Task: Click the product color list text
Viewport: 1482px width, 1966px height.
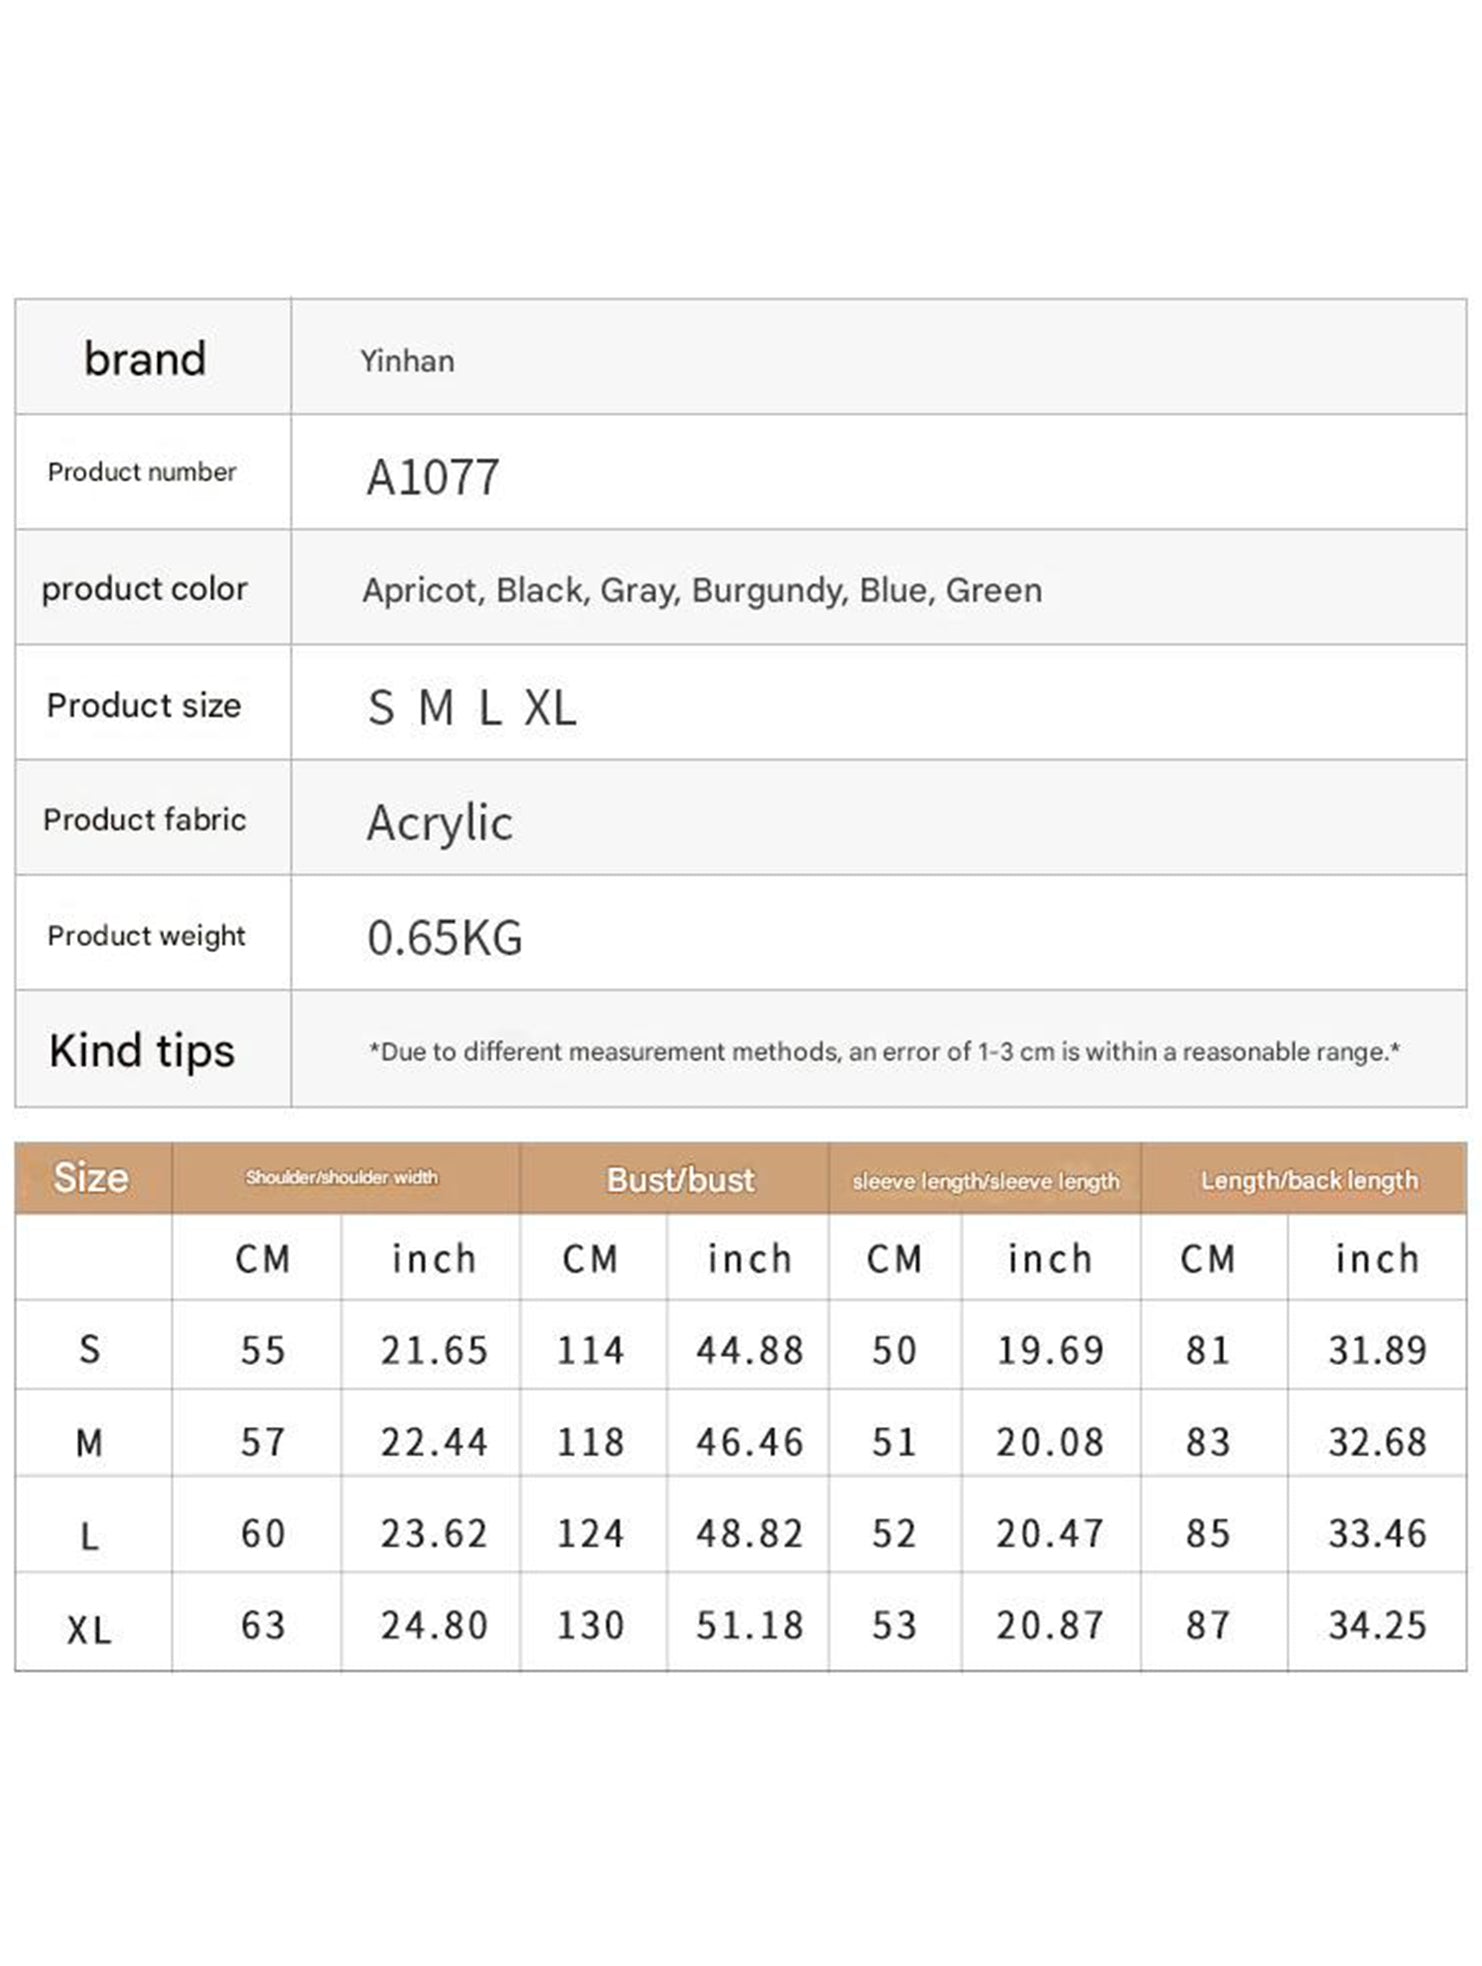Action: tap(701, 590)
